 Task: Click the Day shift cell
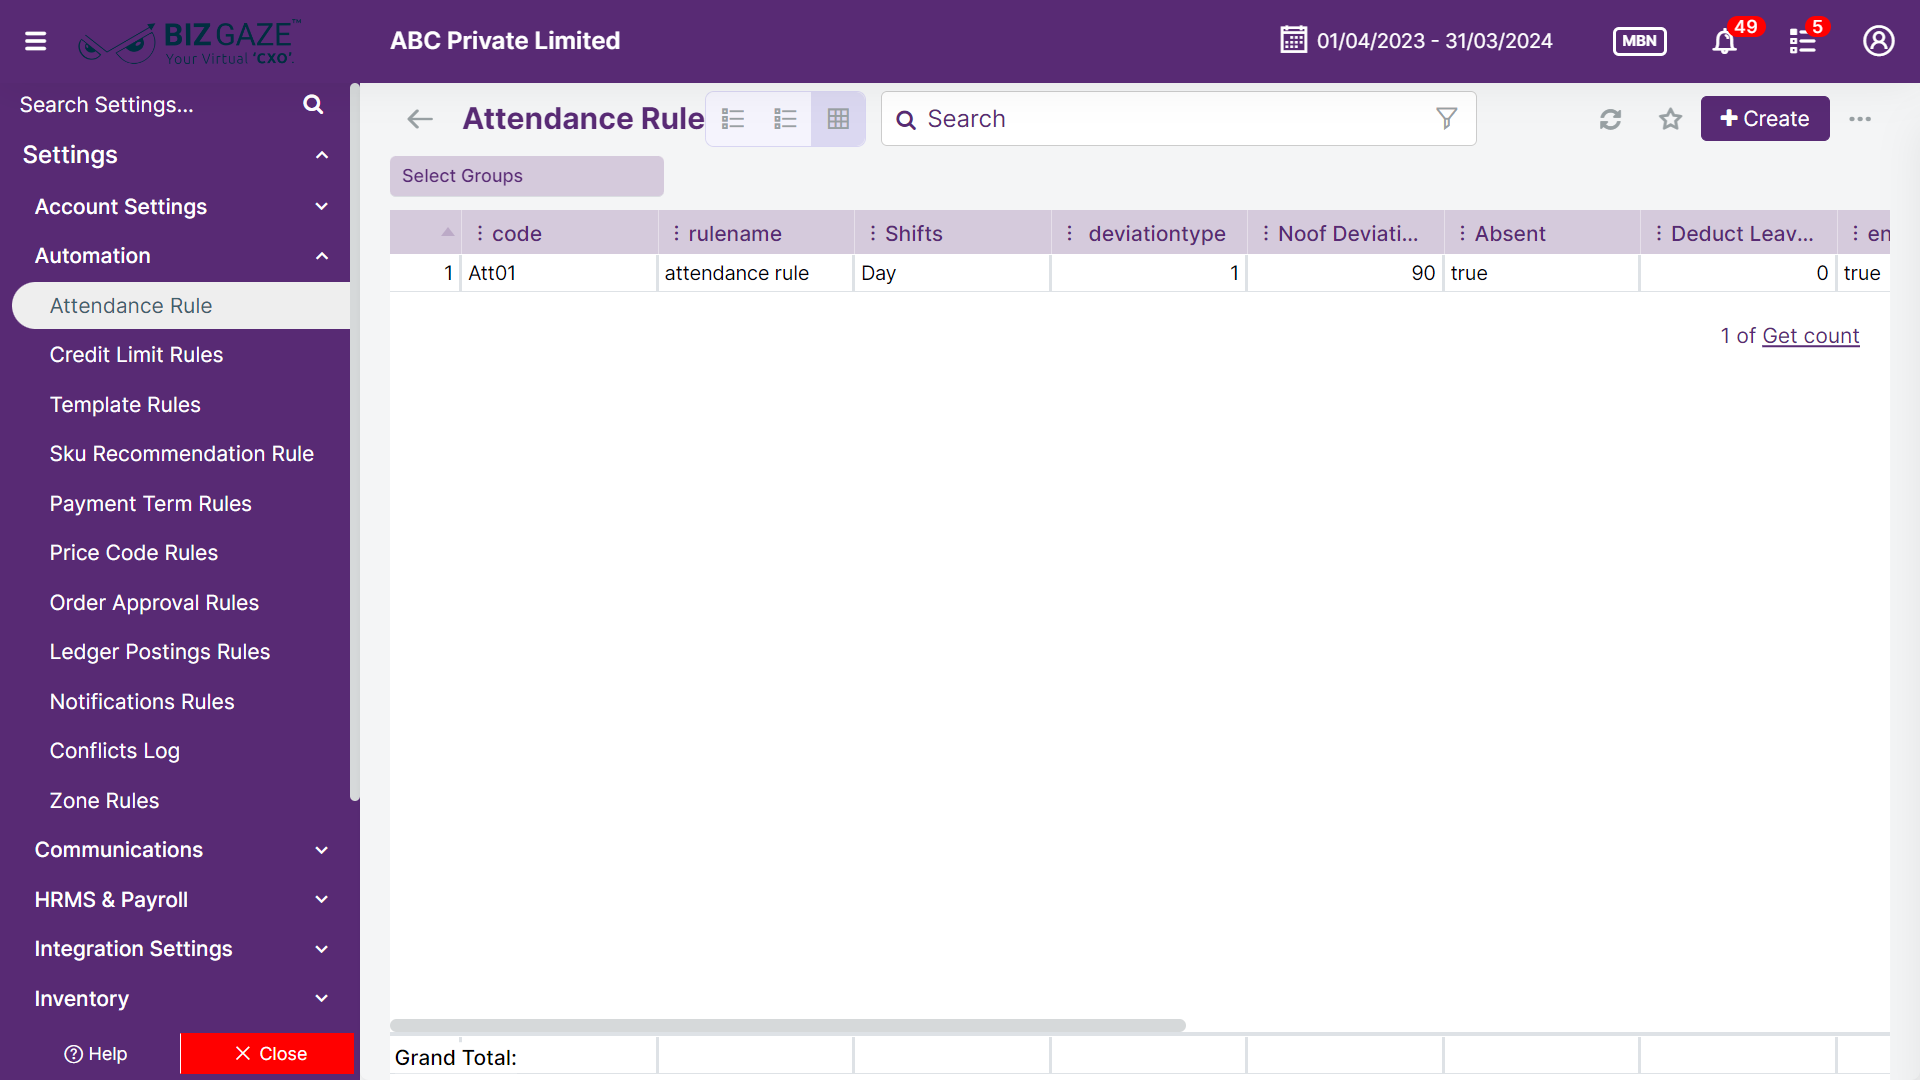pyautogui.click(x=951, y=273)
